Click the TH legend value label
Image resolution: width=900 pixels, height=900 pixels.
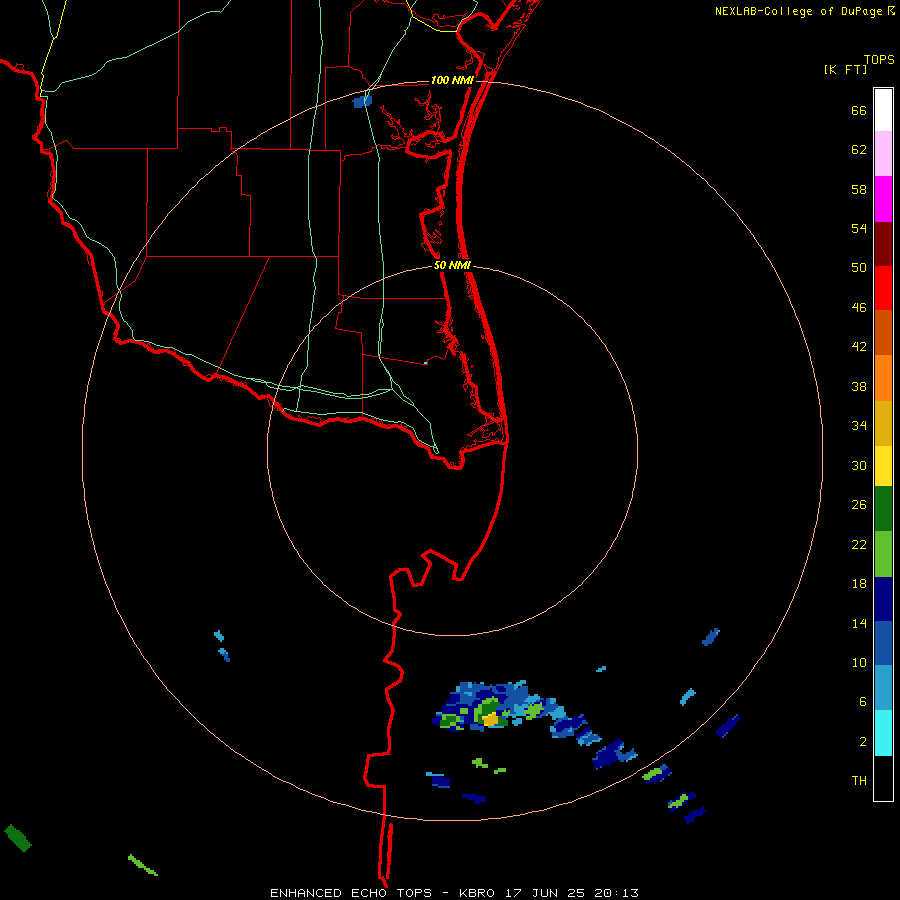[859, 780]
